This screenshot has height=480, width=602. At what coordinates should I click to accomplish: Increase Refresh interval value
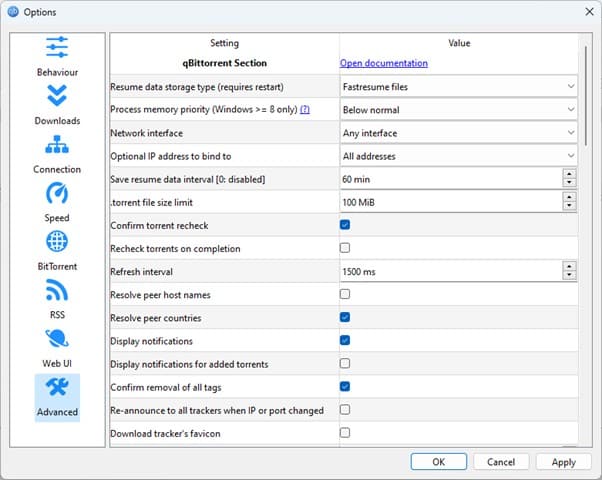[569, 266]
